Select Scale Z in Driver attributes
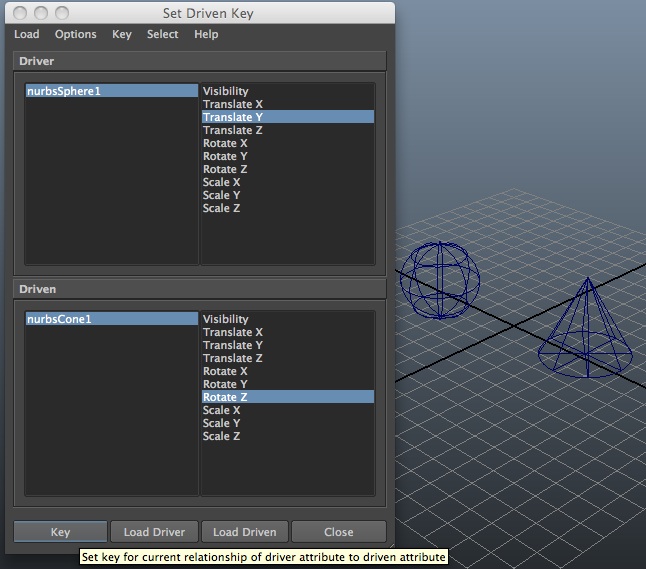646x569 pixels. [288, 208]
